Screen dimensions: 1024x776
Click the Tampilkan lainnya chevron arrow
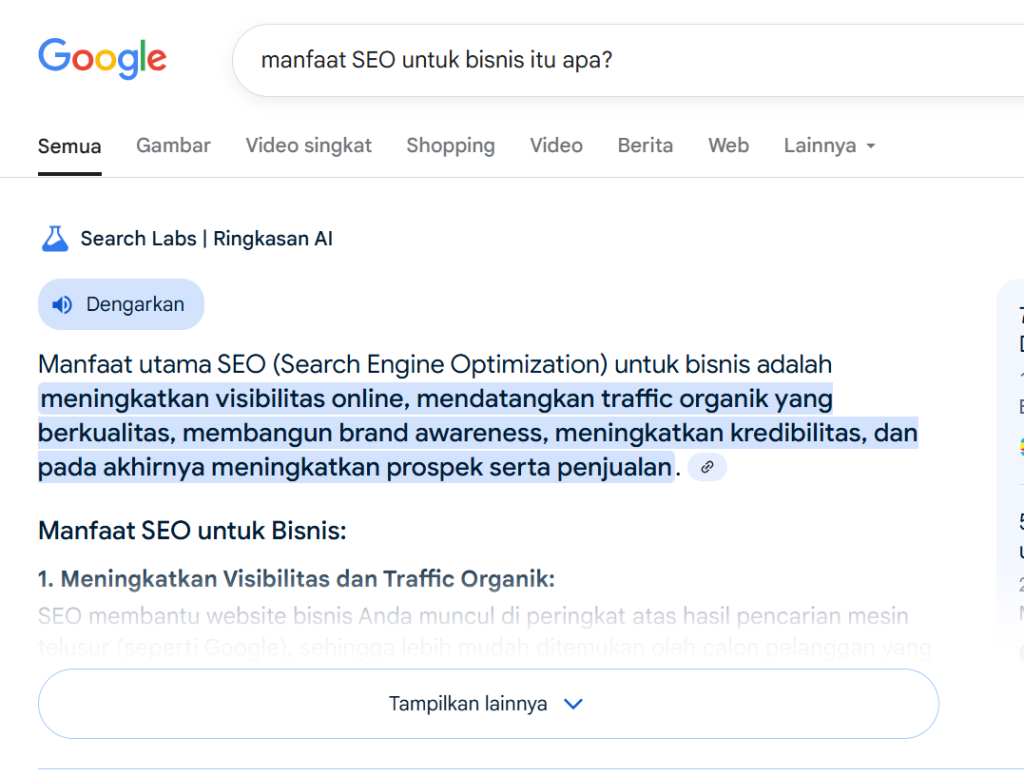(x=573, y=704)
